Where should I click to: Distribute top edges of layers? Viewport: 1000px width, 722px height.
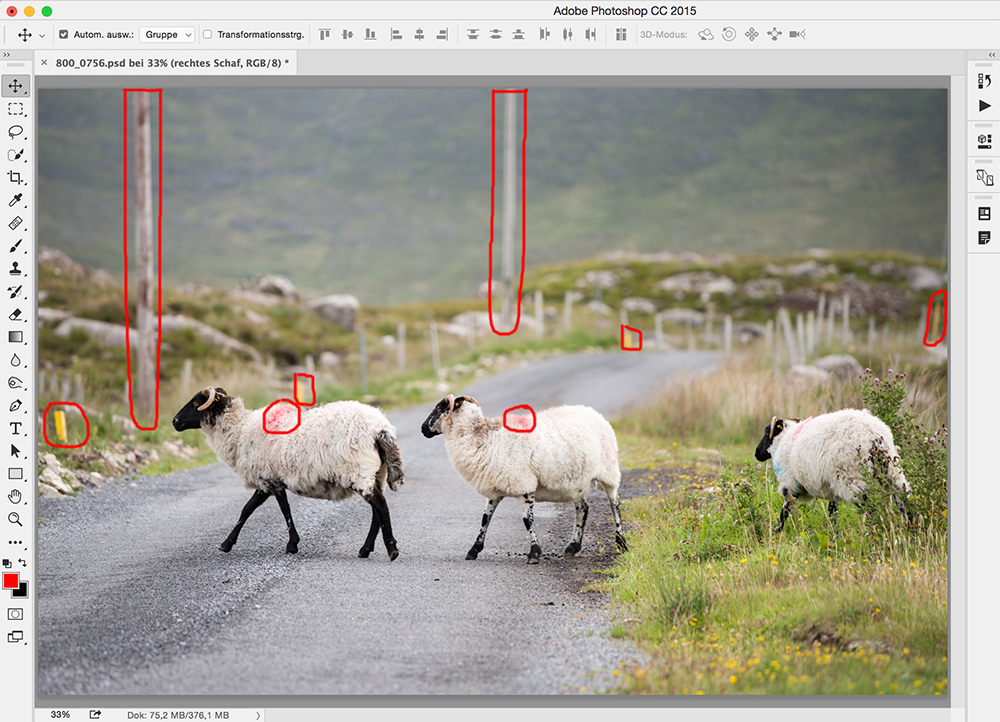point(473,34)
